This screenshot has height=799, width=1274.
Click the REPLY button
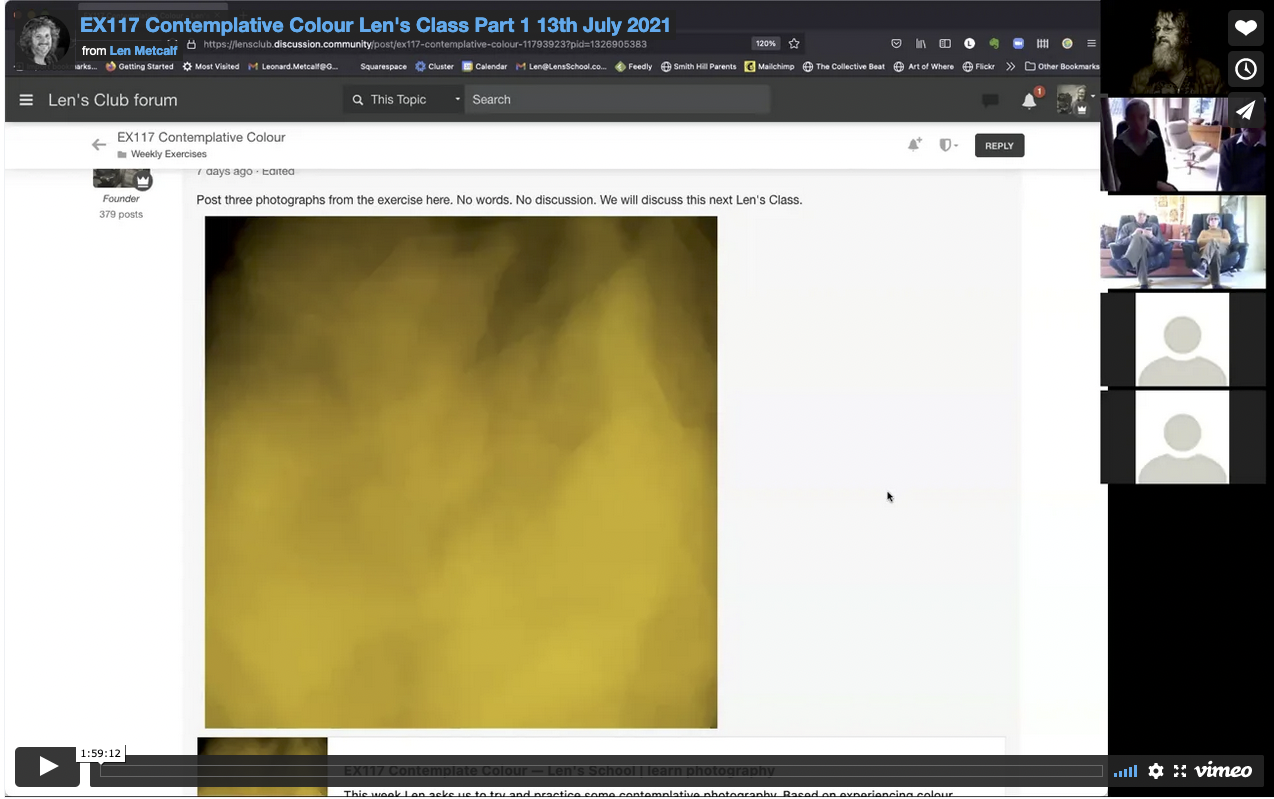[999, 146]
